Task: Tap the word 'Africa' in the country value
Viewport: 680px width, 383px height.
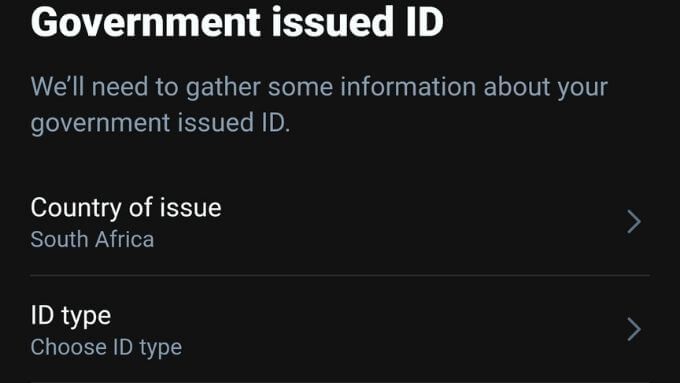Action: click(124, 239)
